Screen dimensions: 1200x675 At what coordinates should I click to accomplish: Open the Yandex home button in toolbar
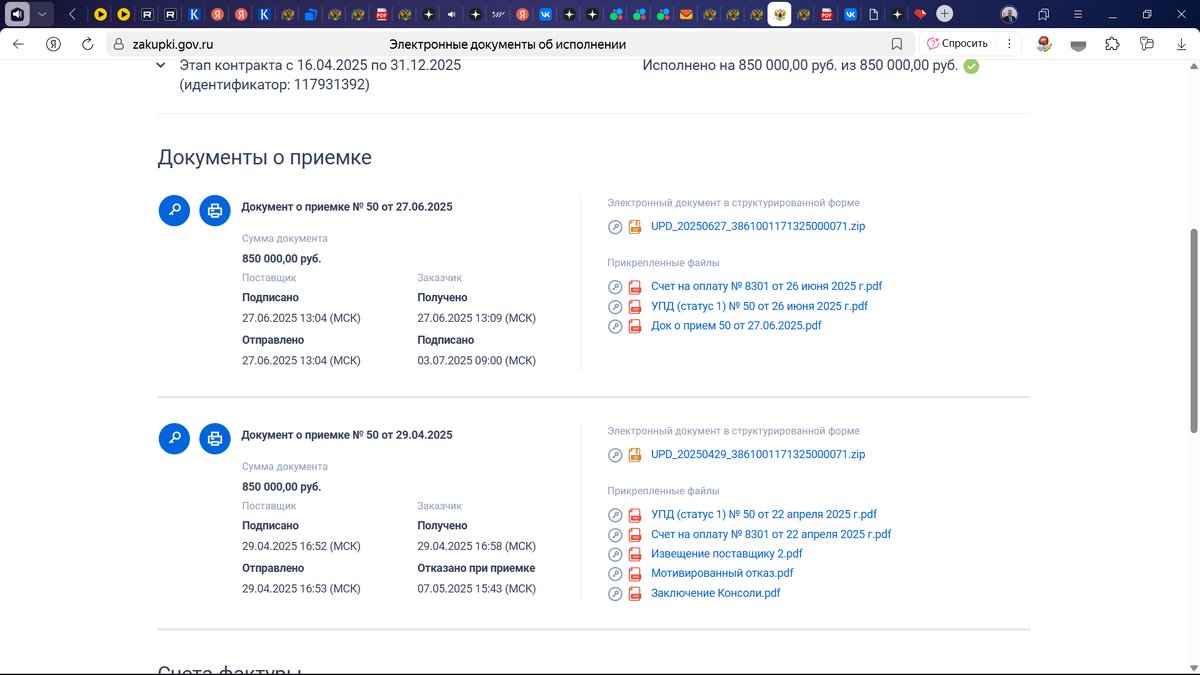click(x=53, y=44)
